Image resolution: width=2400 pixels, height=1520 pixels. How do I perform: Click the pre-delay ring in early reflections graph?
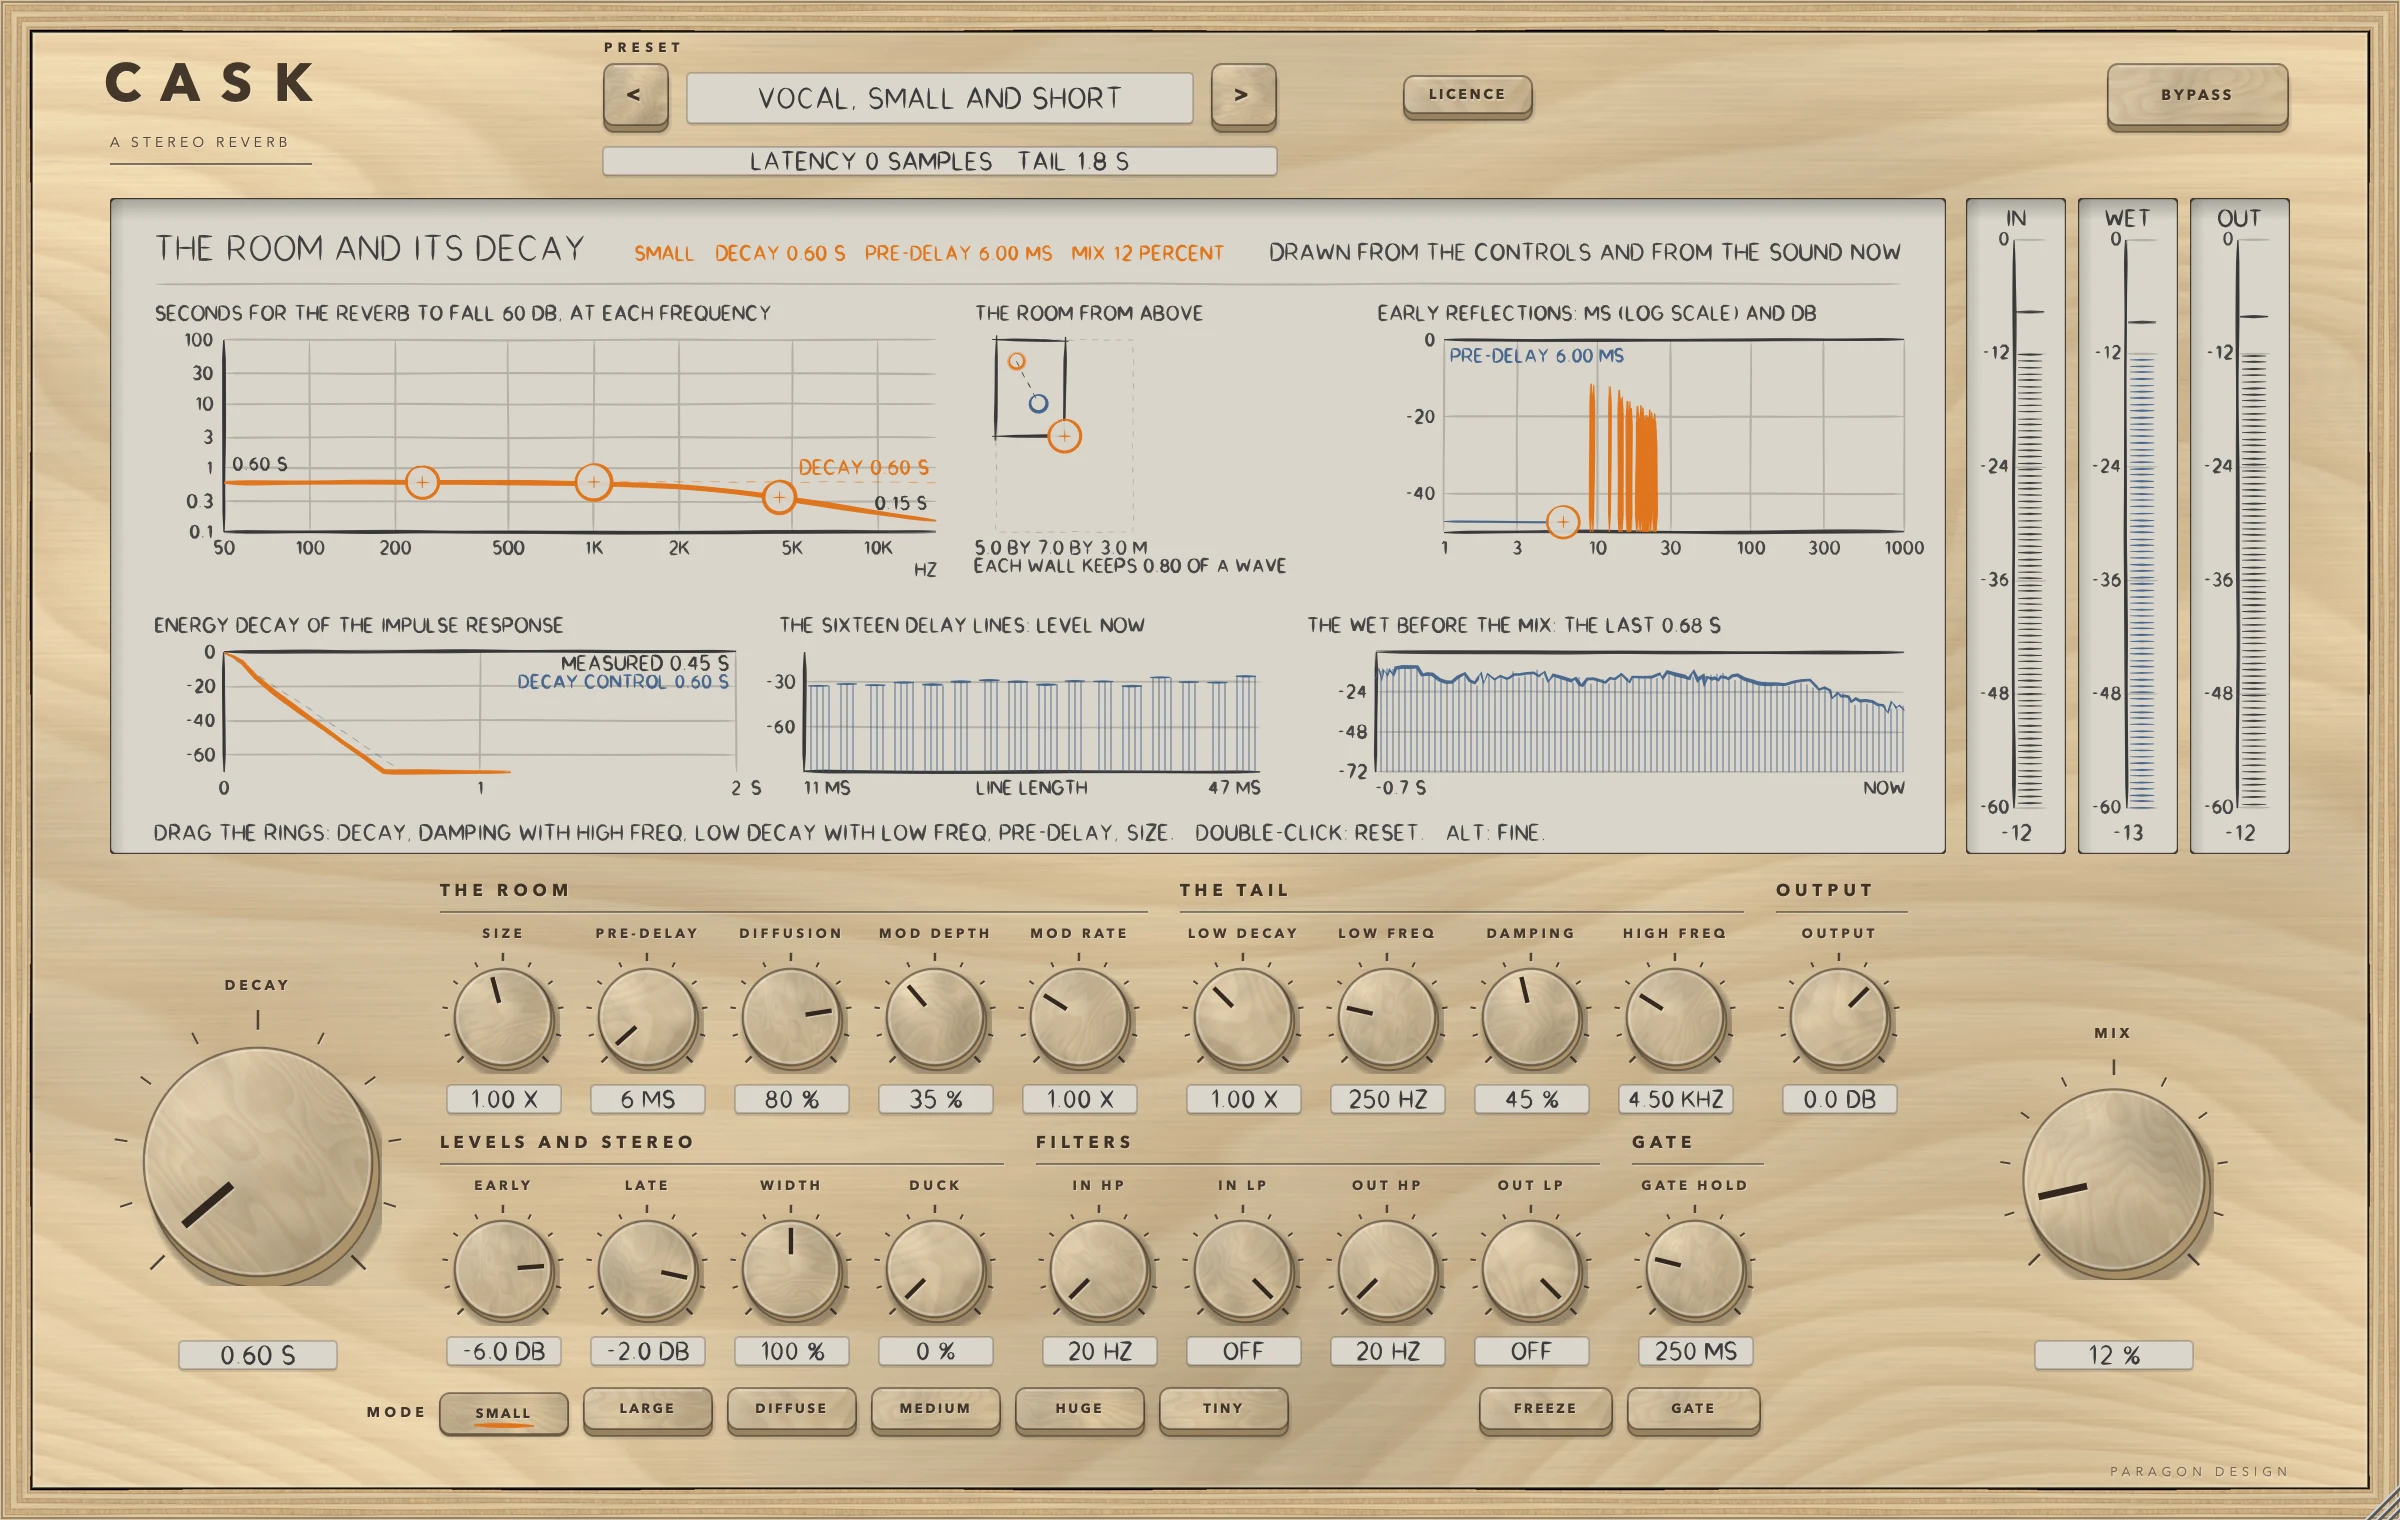click(1563, 521)
